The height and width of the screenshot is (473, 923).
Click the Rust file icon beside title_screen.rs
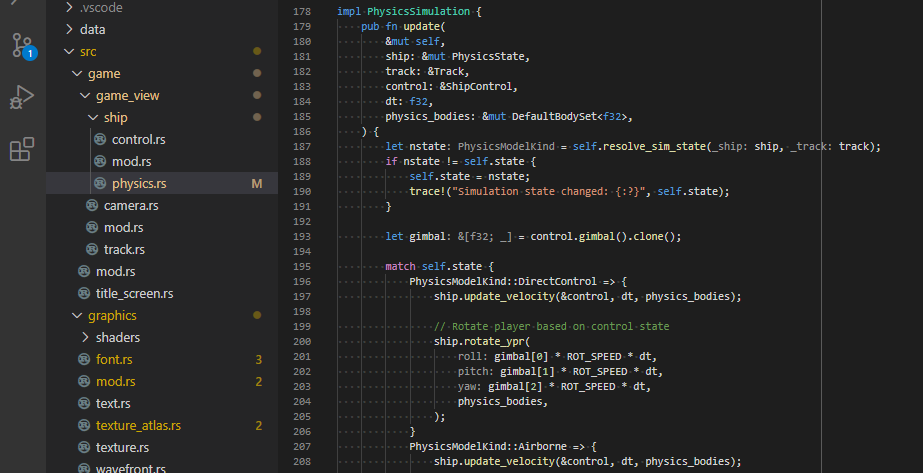(x=84, y=294)
